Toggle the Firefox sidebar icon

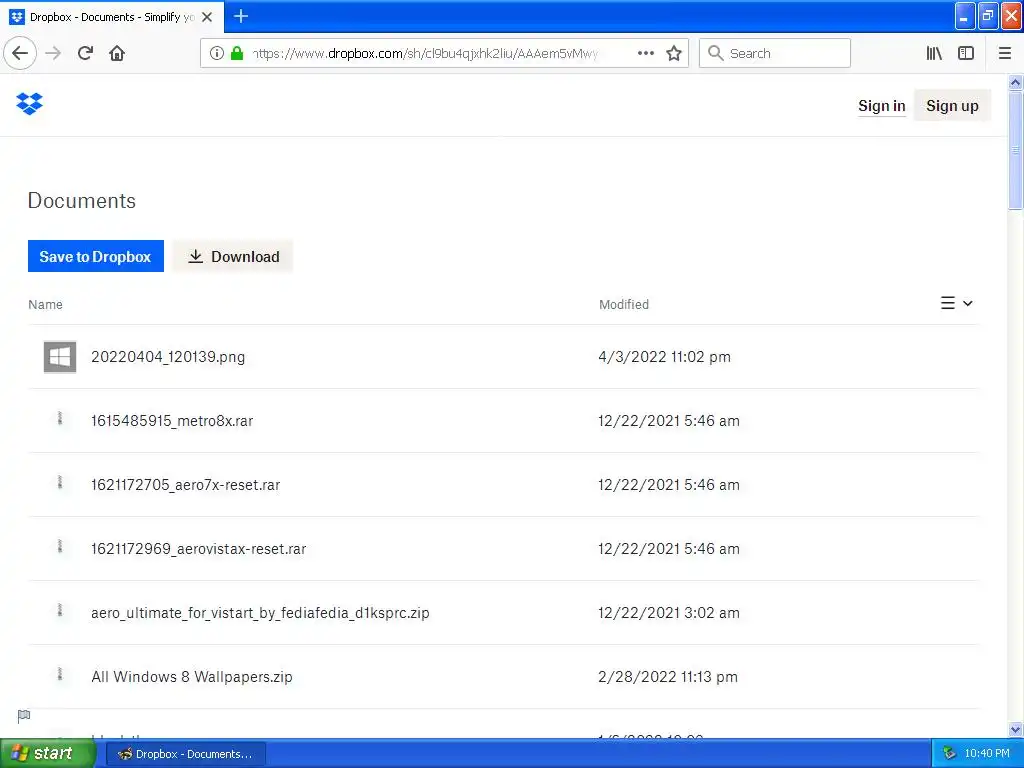click(966, 53)
